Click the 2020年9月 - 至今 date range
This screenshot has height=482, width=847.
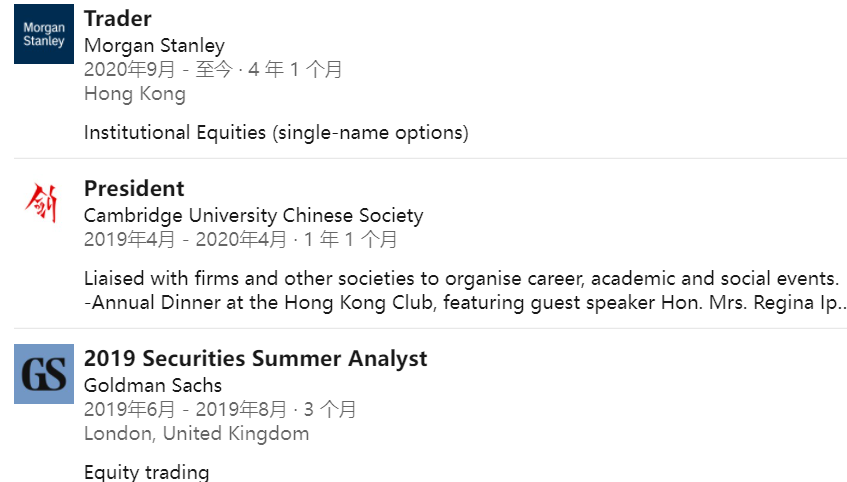(158, 69)
